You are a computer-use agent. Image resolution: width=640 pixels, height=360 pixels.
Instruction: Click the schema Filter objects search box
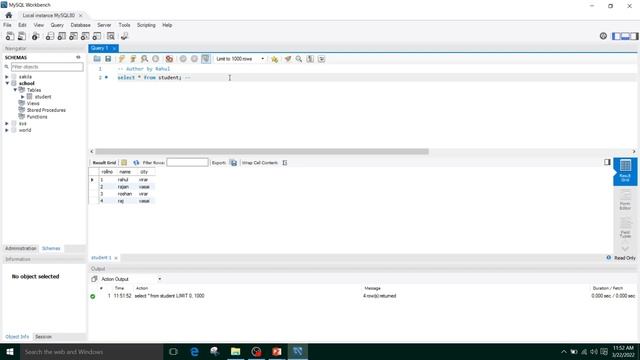click(x=47, y=67)
